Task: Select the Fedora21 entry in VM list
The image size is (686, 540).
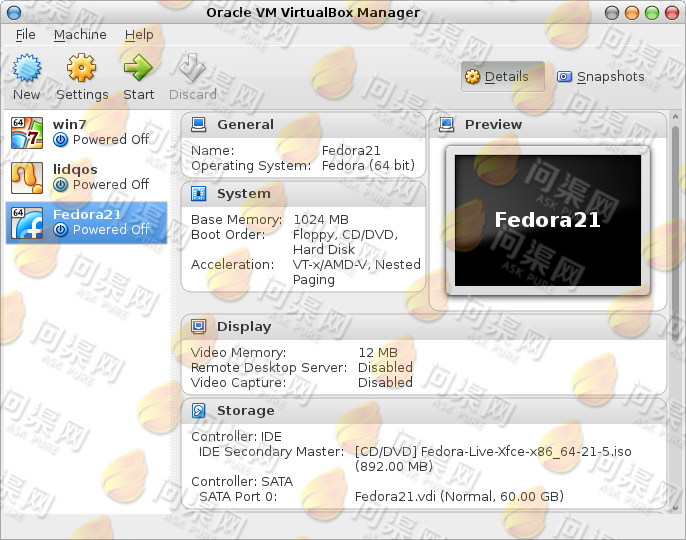Action: click(87, 223)
